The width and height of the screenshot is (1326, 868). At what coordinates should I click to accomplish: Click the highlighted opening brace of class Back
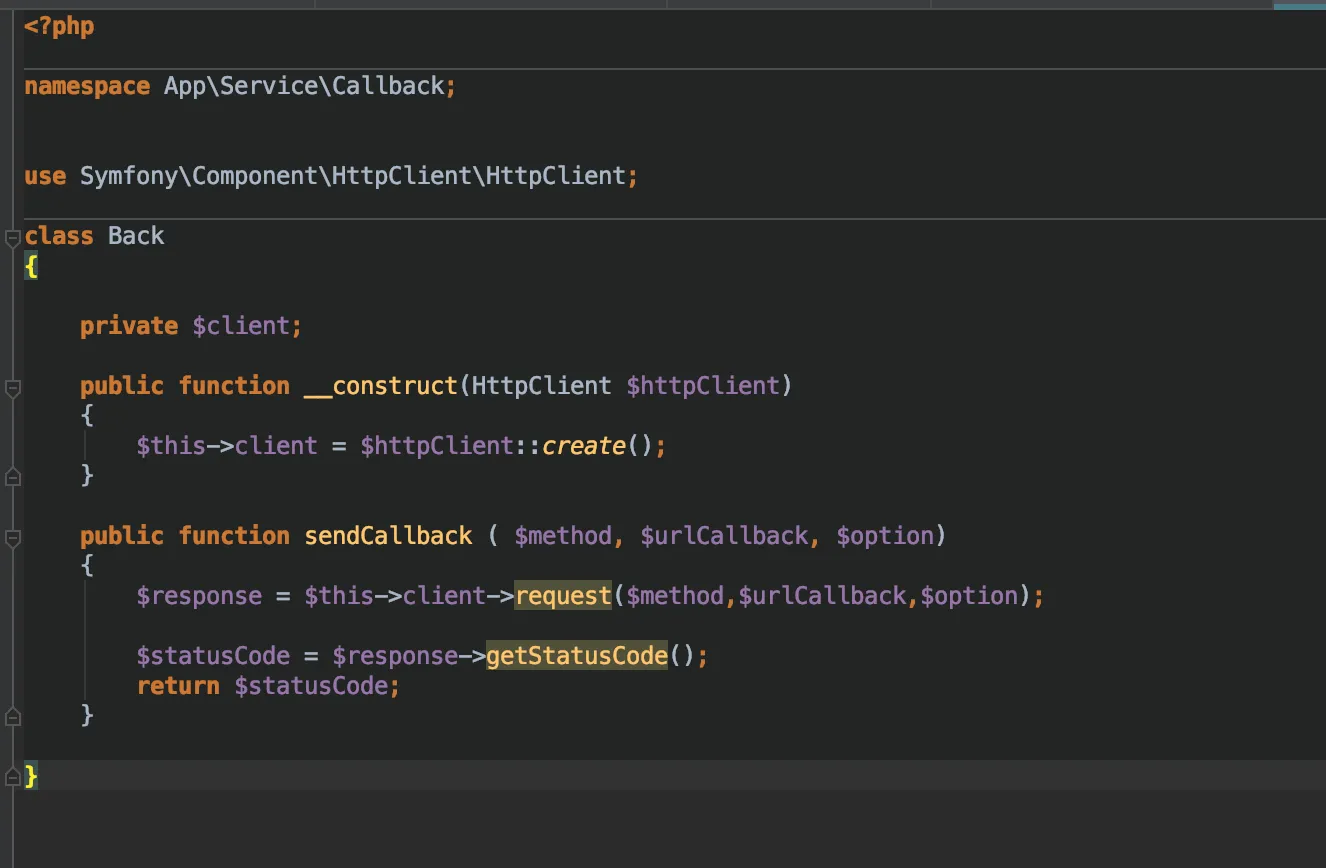pos(31,266)
